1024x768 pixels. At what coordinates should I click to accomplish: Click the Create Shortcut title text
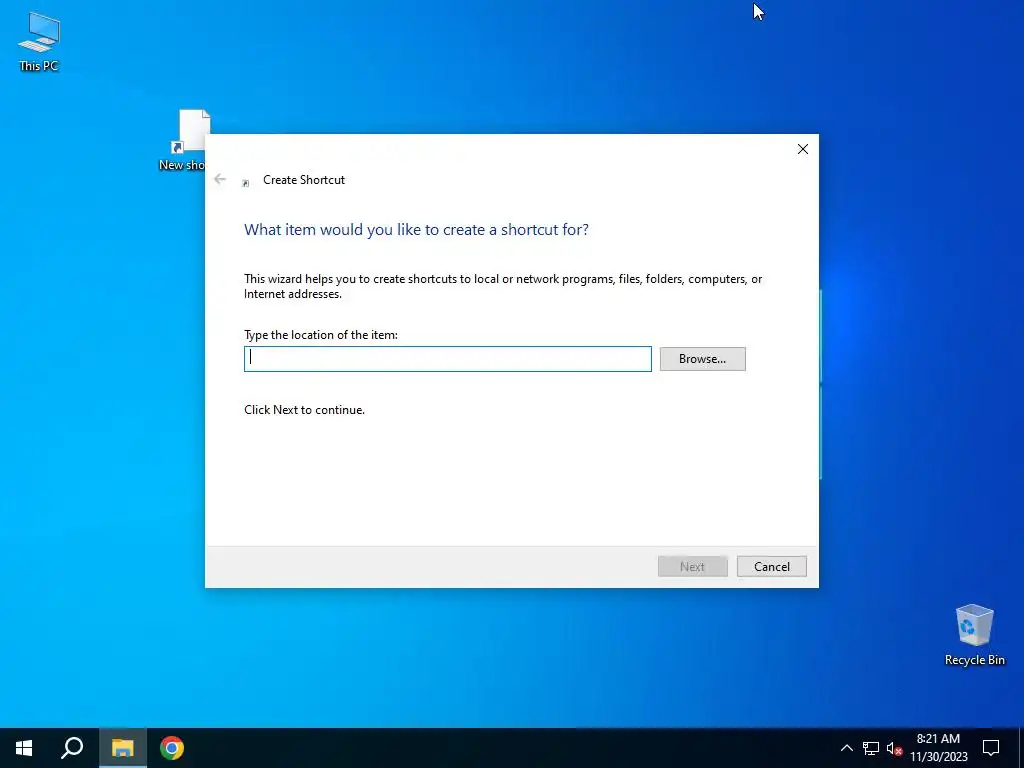(x=304, y=180)
